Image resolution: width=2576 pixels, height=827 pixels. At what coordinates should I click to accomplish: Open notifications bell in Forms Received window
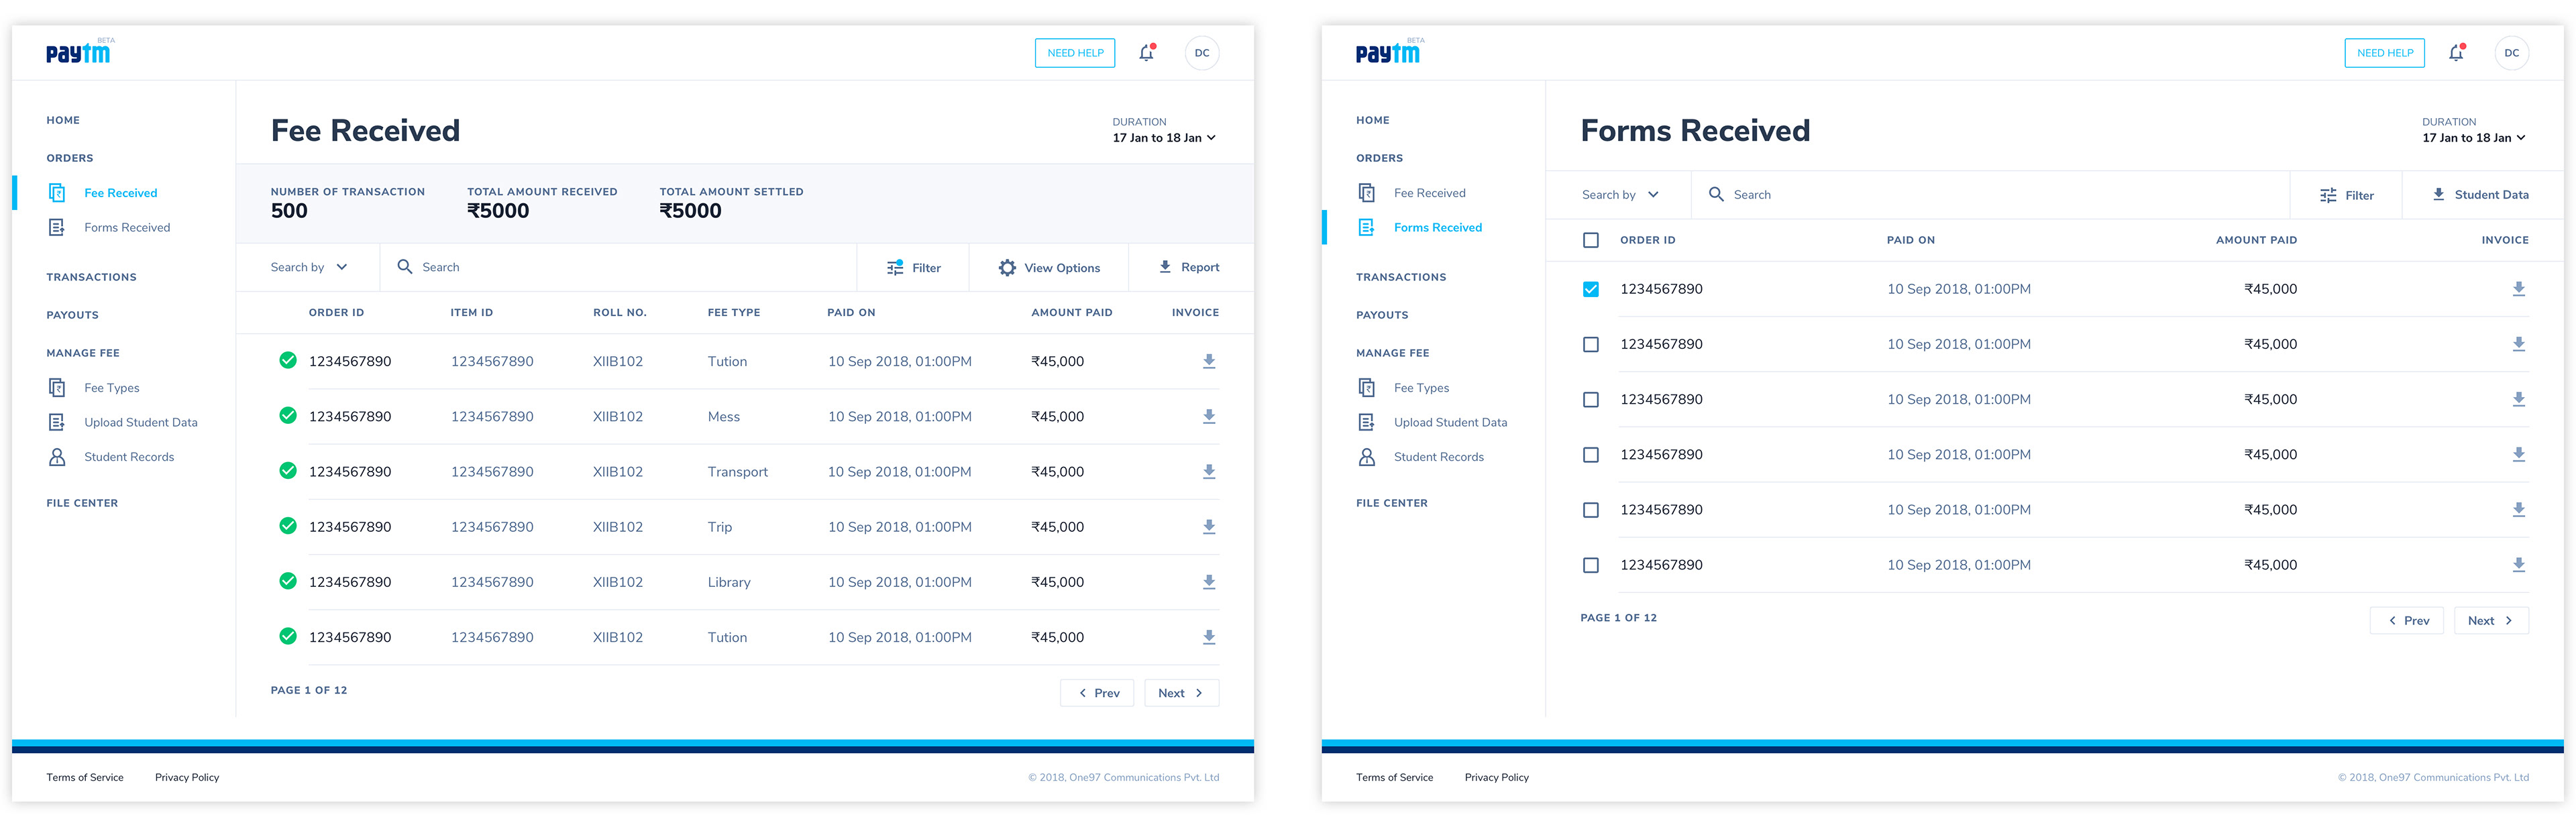(x=2456, y=53)
